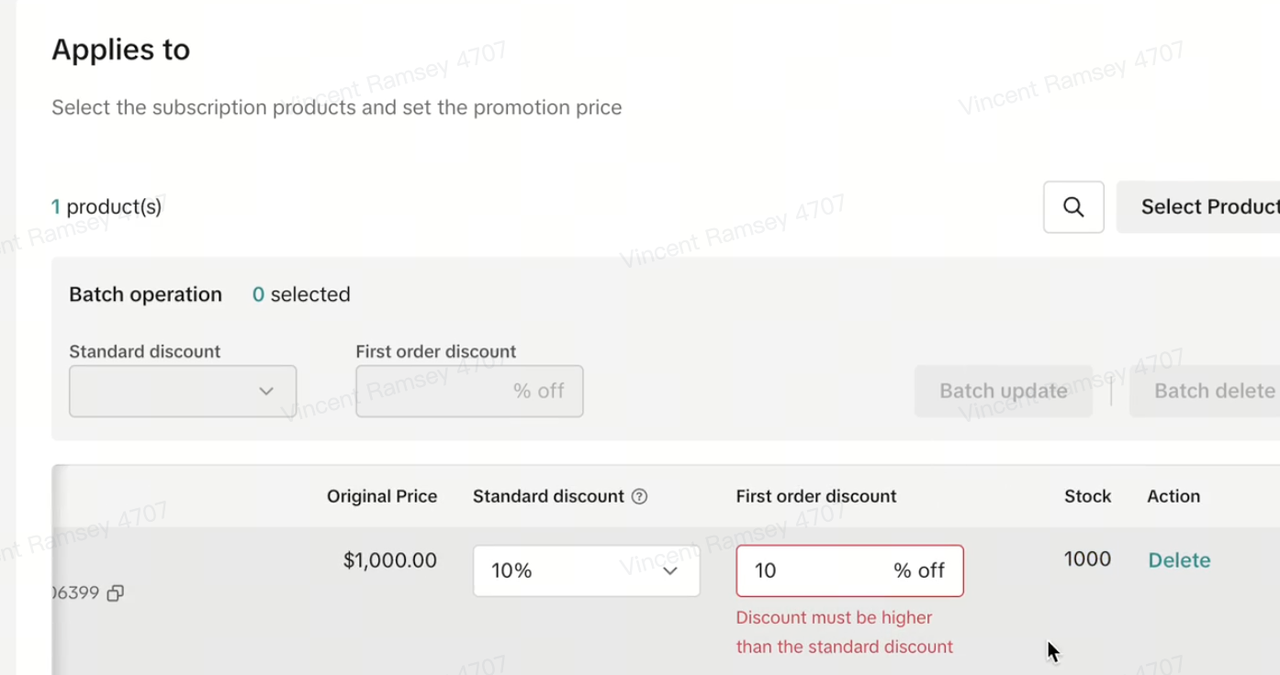Expand the product row's 10% Standard discount dropdown

tap(586, 571)
